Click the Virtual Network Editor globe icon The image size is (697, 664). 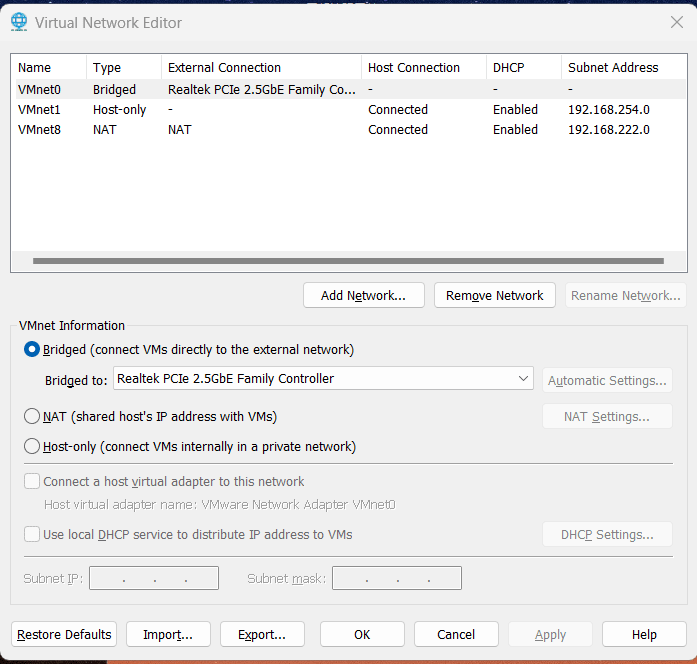click(19, 22)
